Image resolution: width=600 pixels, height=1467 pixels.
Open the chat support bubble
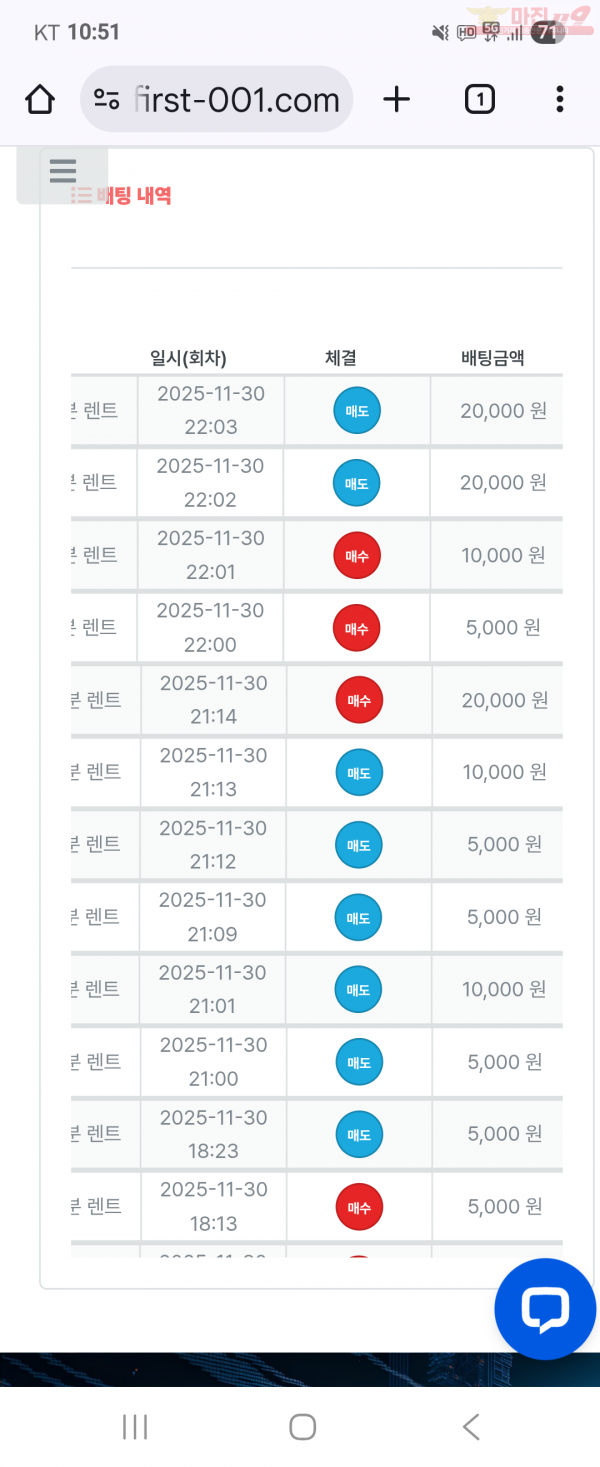pyautogui.click(x=545, y=1309)
